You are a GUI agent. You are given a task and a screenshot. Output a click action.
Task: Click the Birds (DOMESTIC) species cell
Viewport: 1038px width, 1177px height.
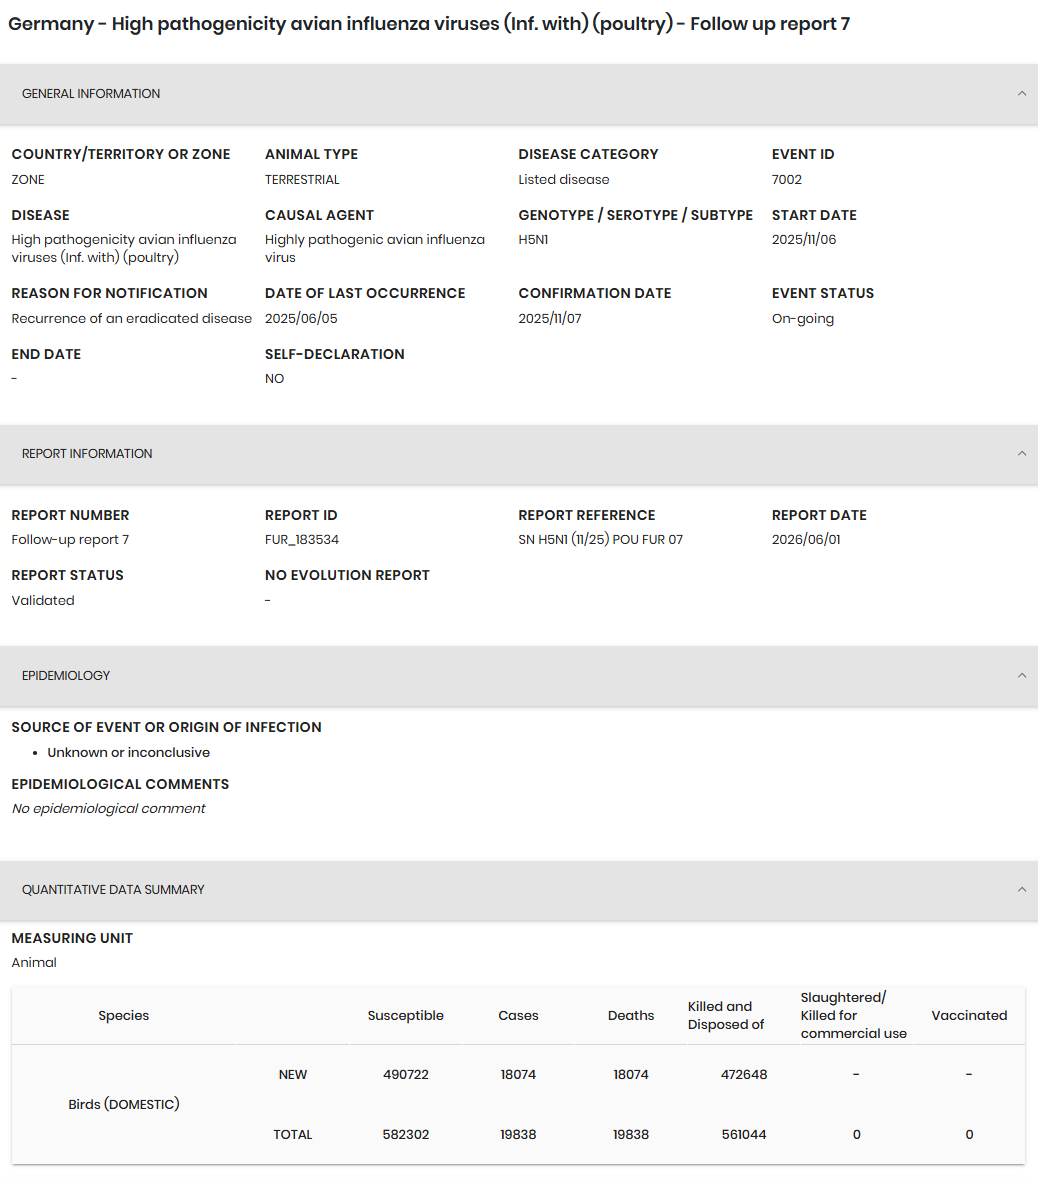124,1104
